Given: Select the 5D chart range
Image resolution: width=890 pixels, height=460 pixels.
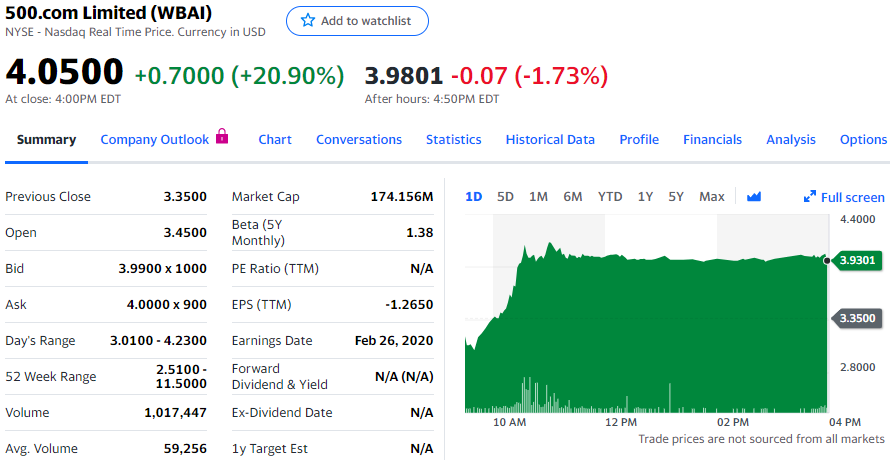Looking at the screenshot, I should tap(505, 196).
